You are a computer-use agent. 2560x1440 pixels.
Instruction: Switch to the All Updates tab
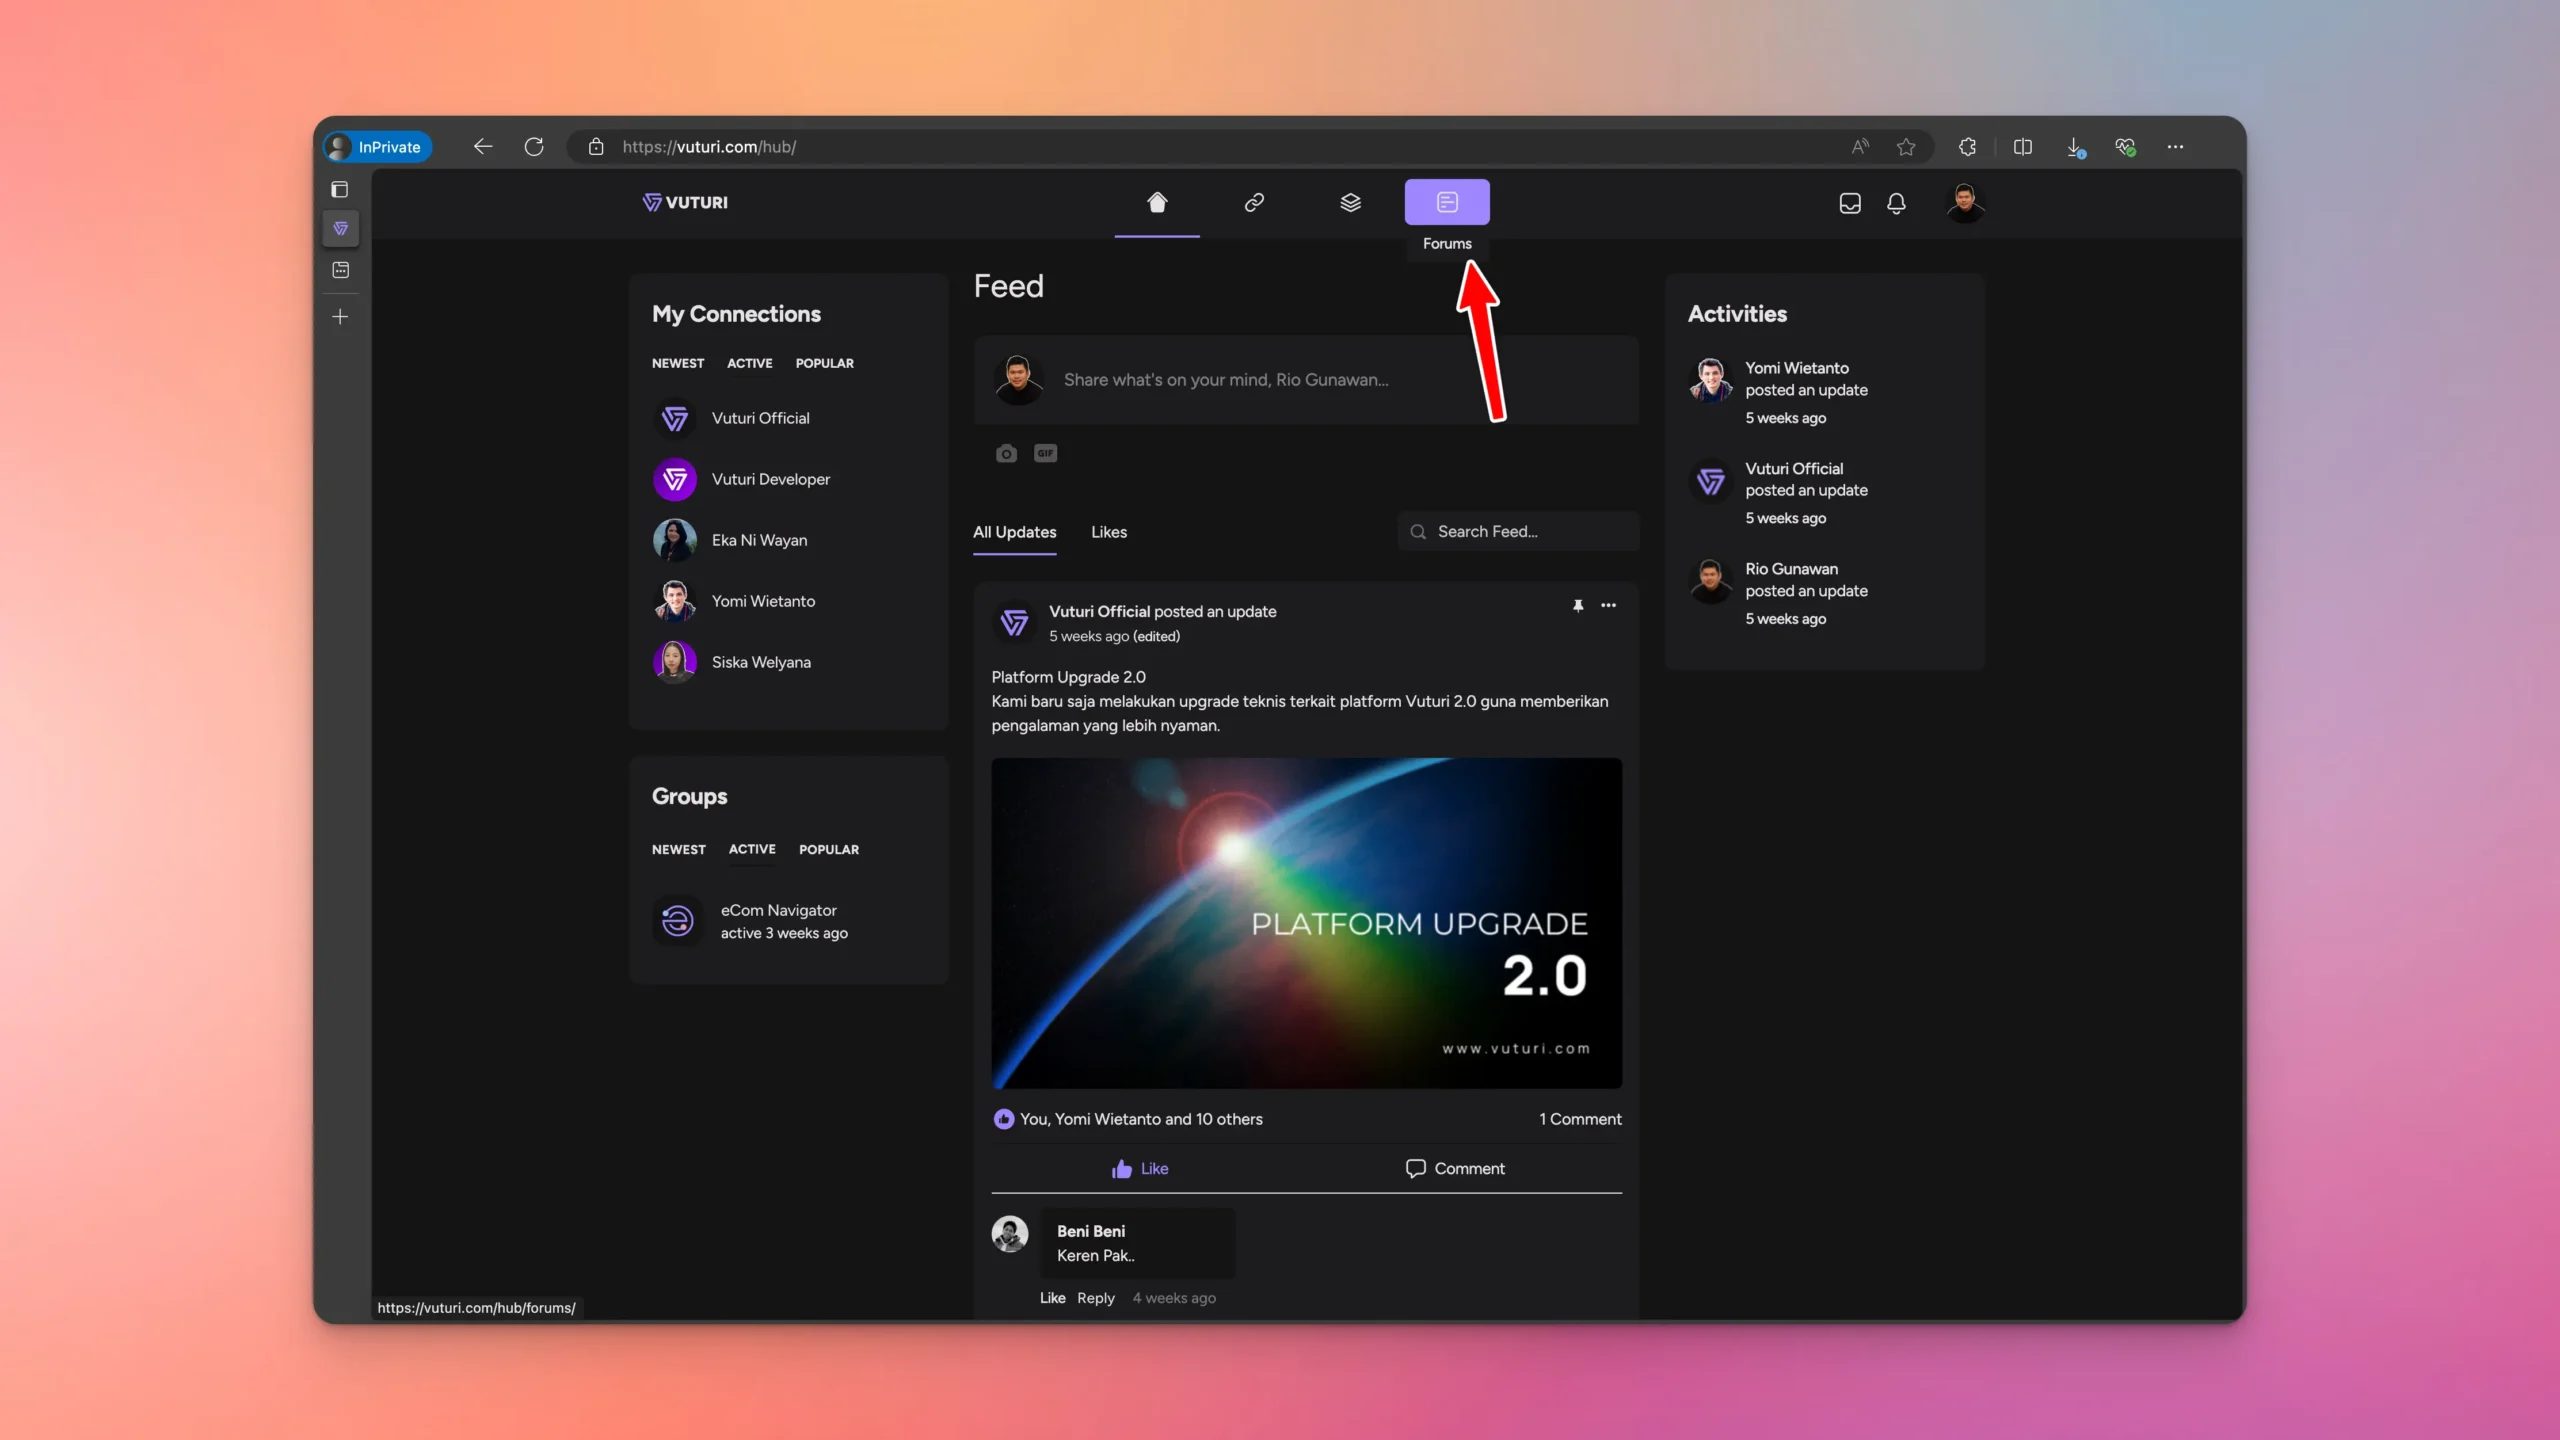click(1015, 532)
